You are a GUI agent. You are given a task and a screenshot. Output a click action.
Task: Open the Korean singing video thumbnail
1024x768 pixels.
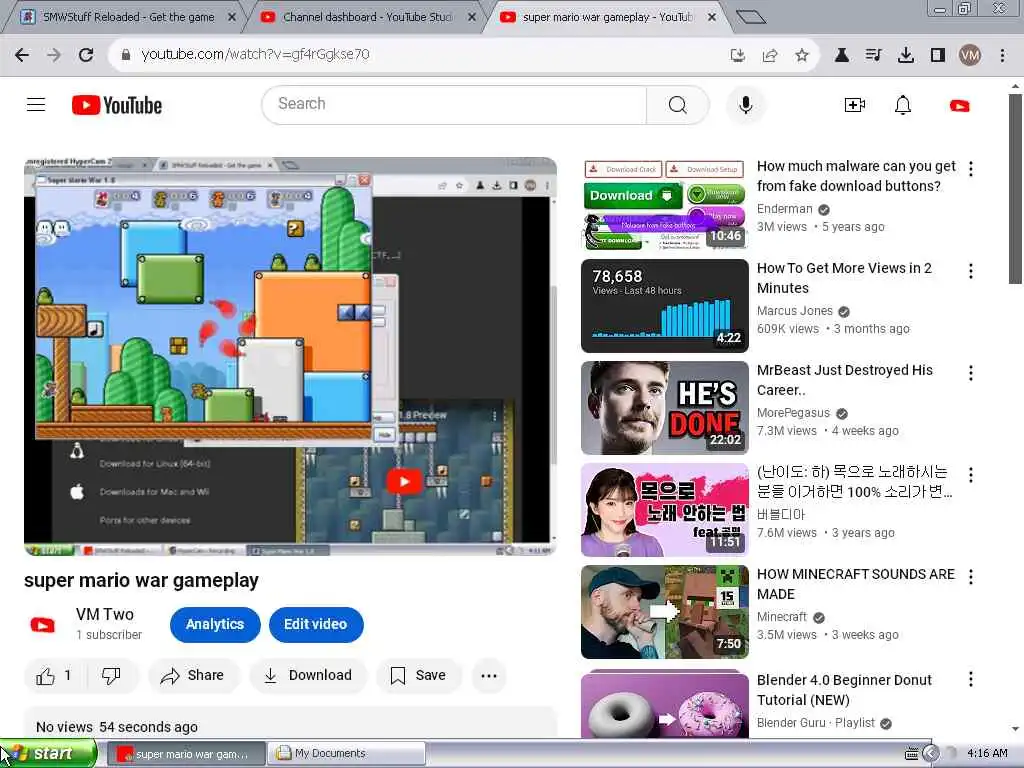point(664,509)
